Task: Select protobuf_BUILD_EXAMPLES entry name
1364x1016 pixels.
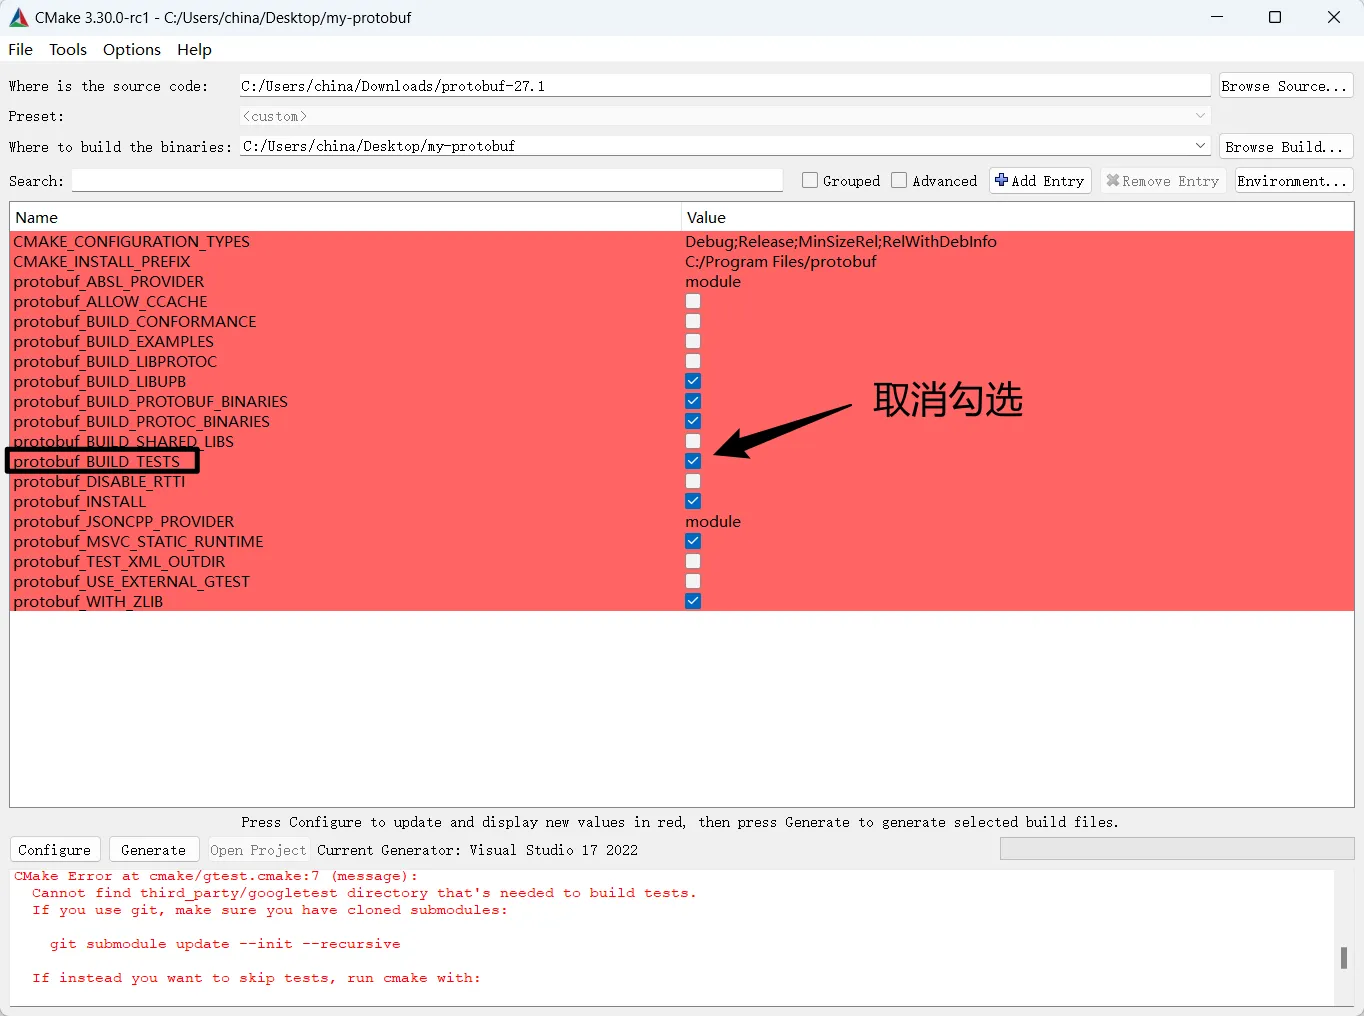Action: pyautogui.click(x=113, y=341)
